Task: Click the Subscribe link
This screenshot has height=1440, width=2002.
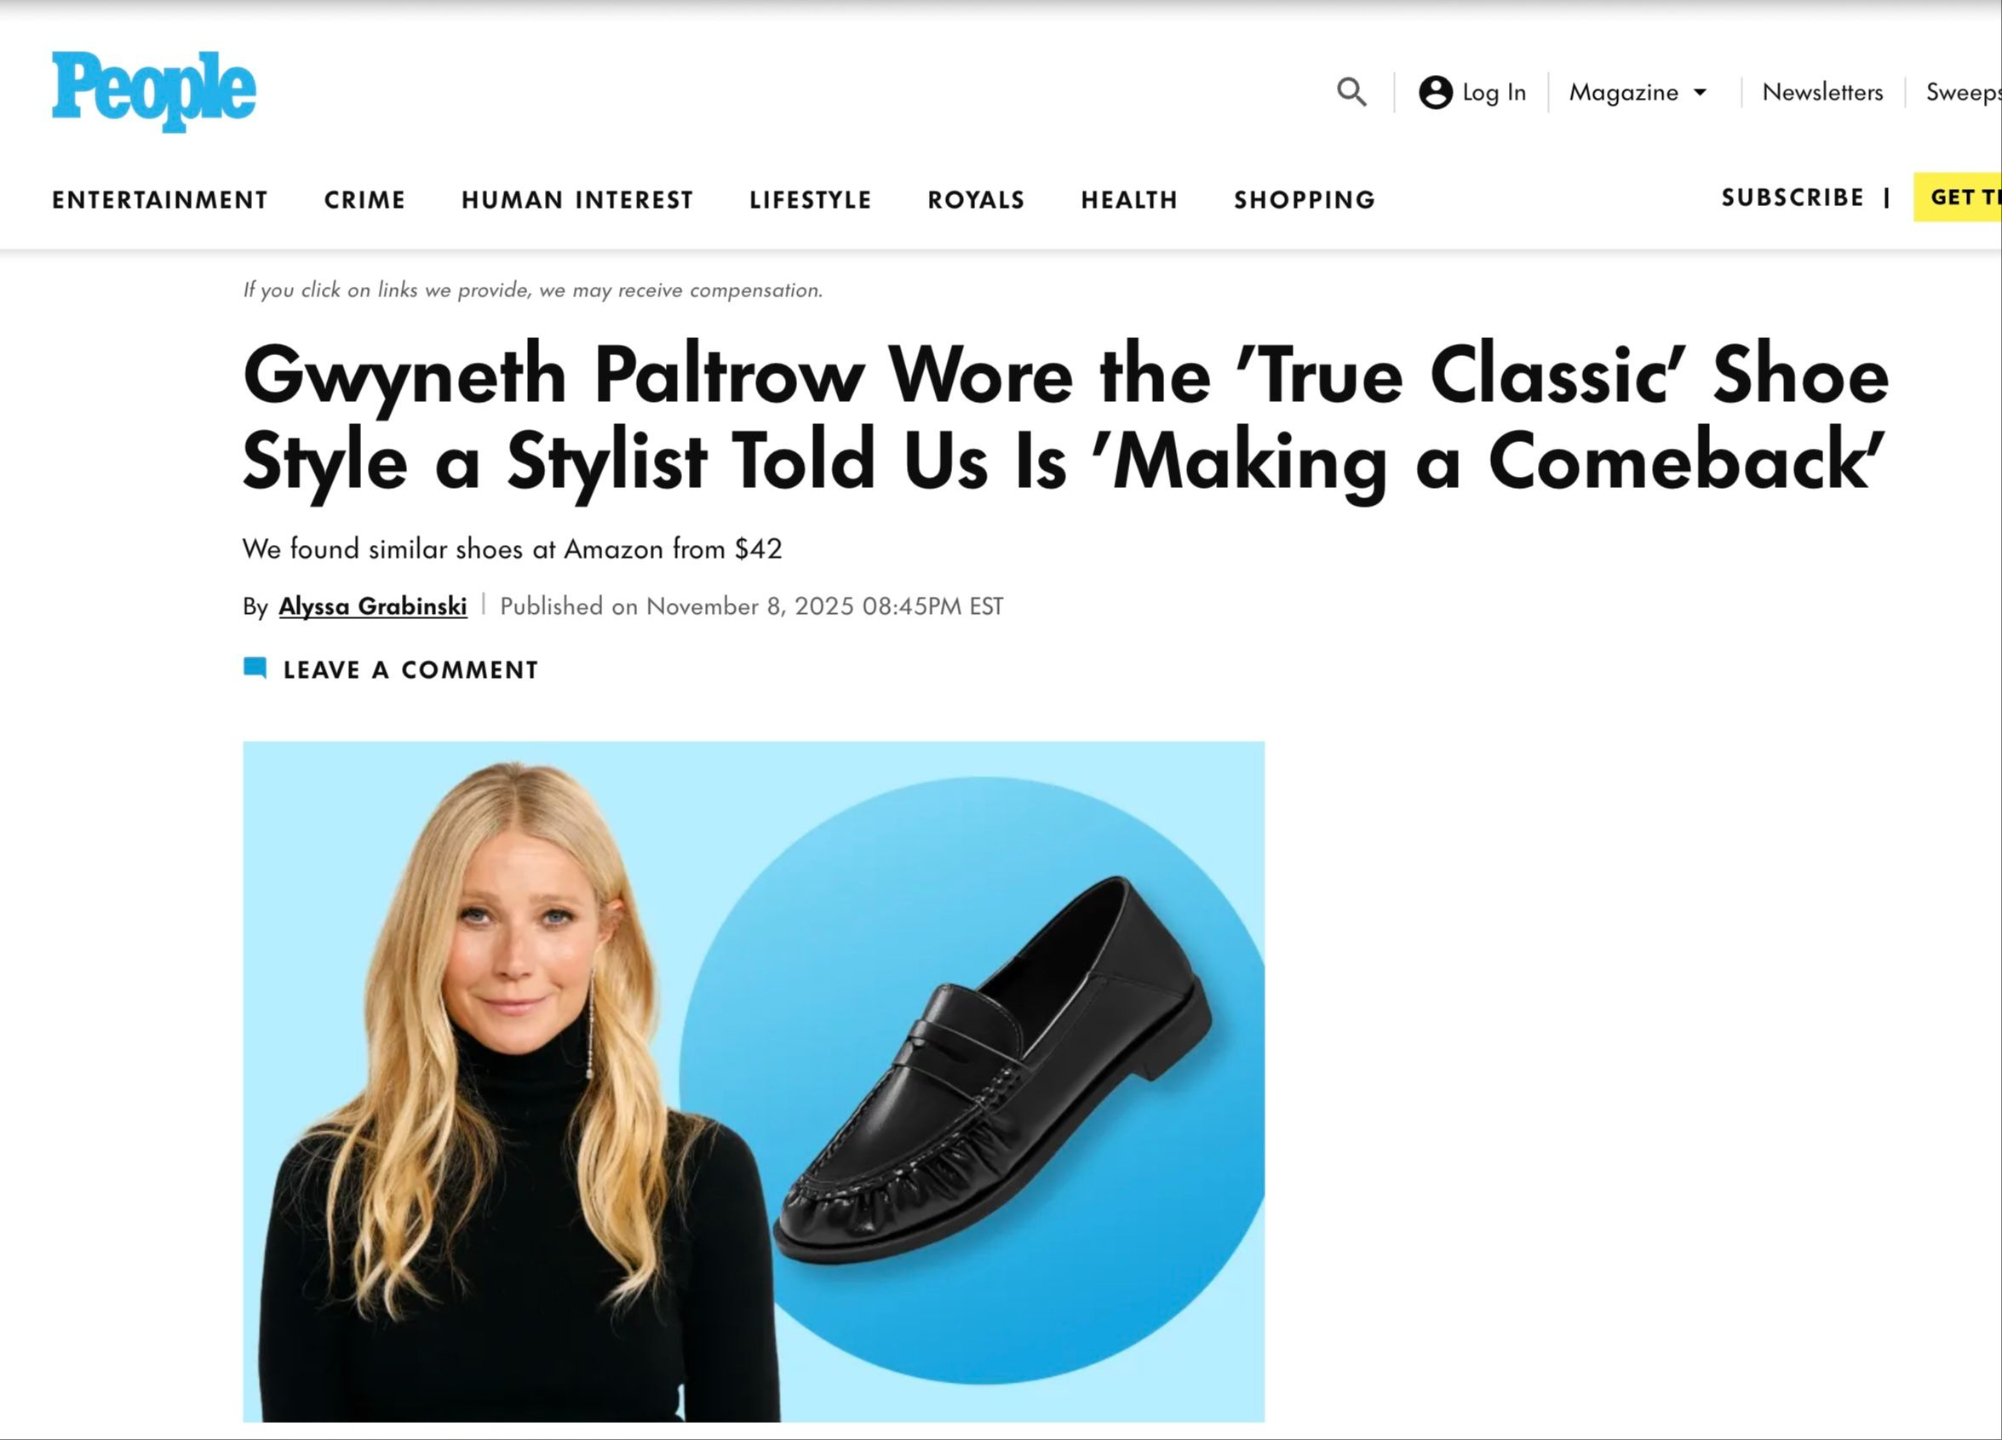Action: click(x=1792, y=198)
